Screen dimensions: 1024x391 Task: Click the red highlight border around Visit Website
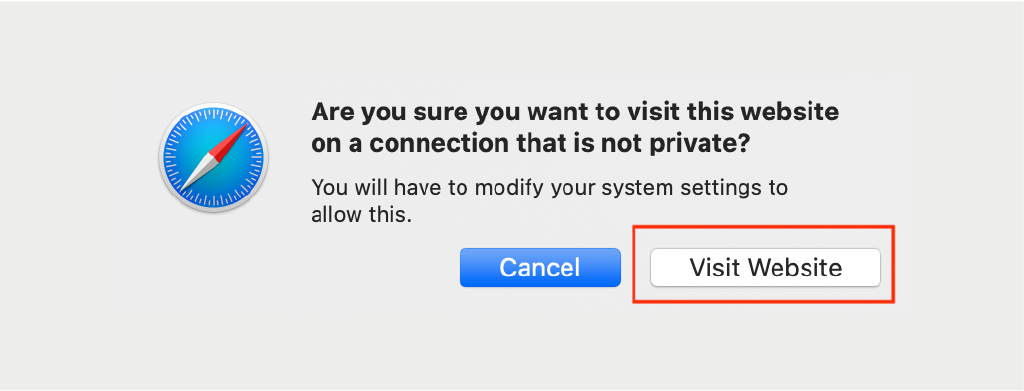763,227
